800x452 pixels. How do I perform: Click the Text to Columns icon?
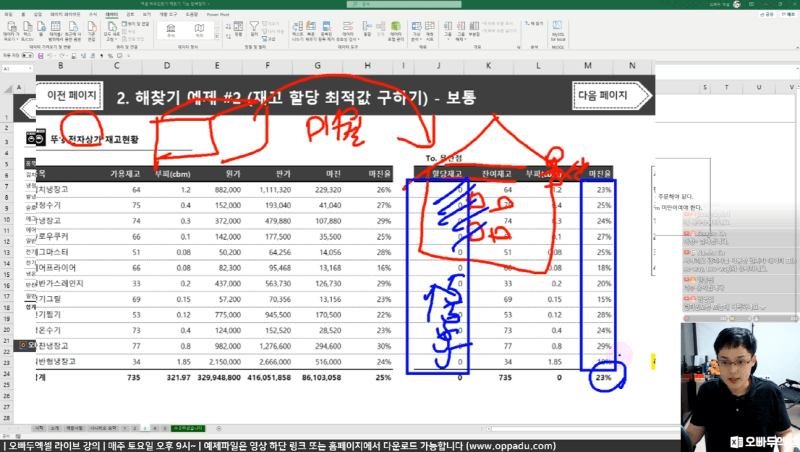pyautogui.click(x=297, y=31)
